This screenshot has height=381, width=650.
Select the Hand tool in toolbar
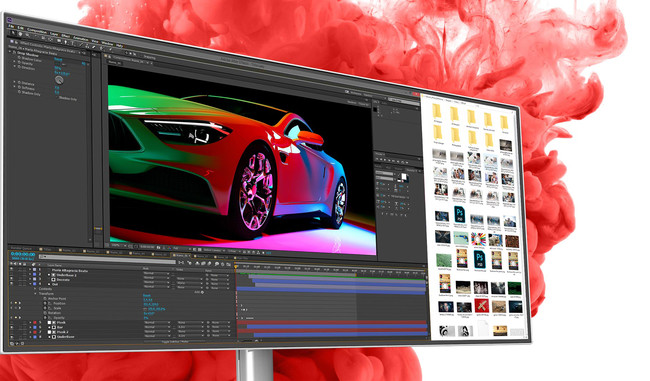tap(20, 34)
